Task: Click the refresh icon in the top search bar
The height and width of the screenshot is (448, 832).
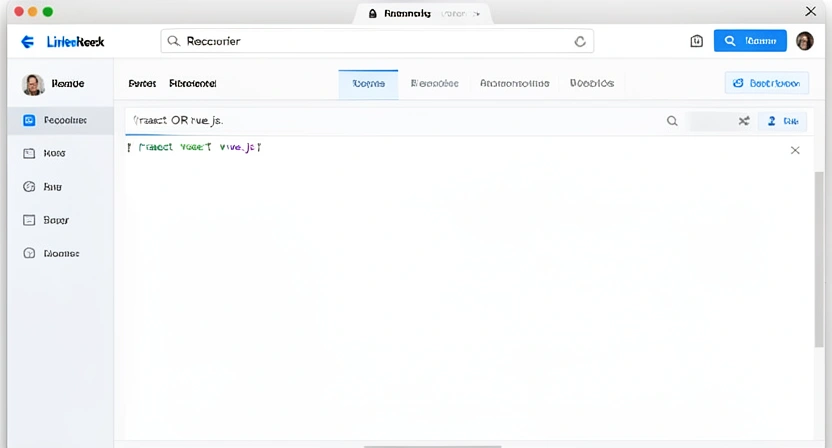Action: [579, 42]
